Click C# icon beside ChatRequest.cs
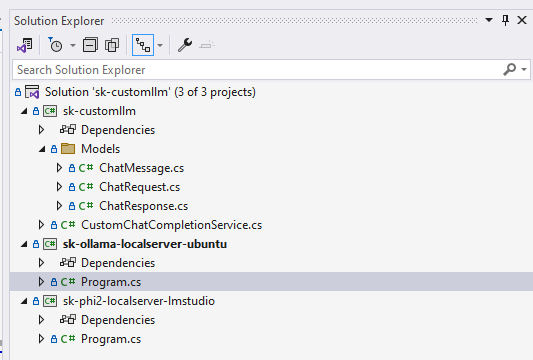533x360 pixels. coord(86,187)
